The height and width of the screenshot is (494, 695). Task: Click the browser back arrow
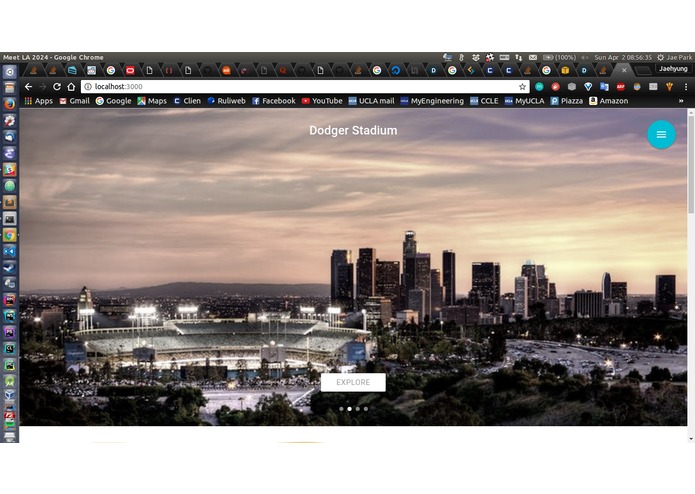tap(28, 86)
